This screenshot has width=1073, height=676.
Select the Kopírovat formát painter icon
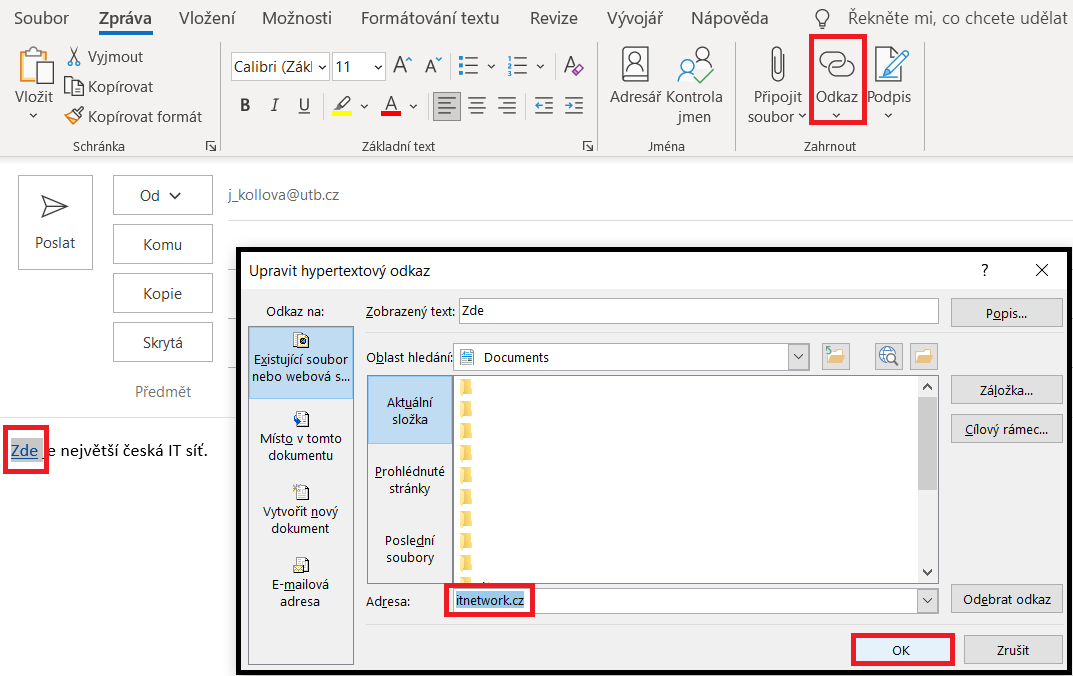point(73,115)
